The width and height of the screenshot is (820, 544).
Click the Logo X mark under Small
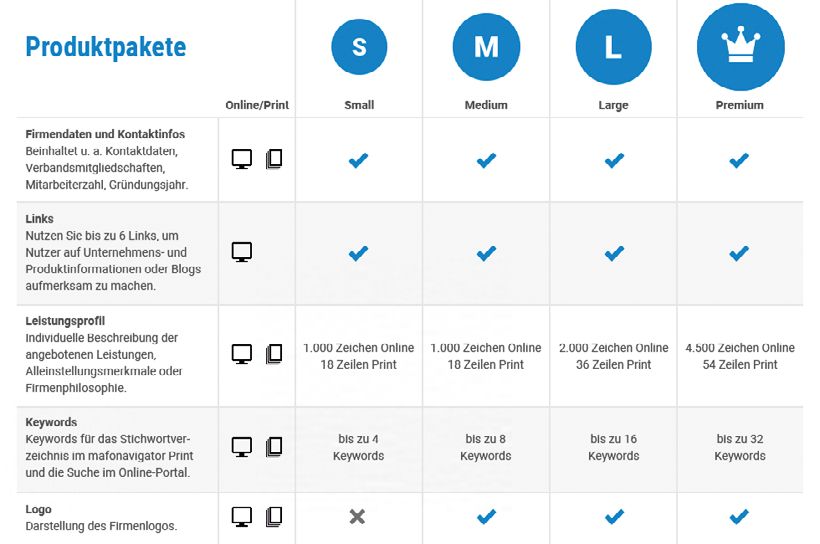358,517
